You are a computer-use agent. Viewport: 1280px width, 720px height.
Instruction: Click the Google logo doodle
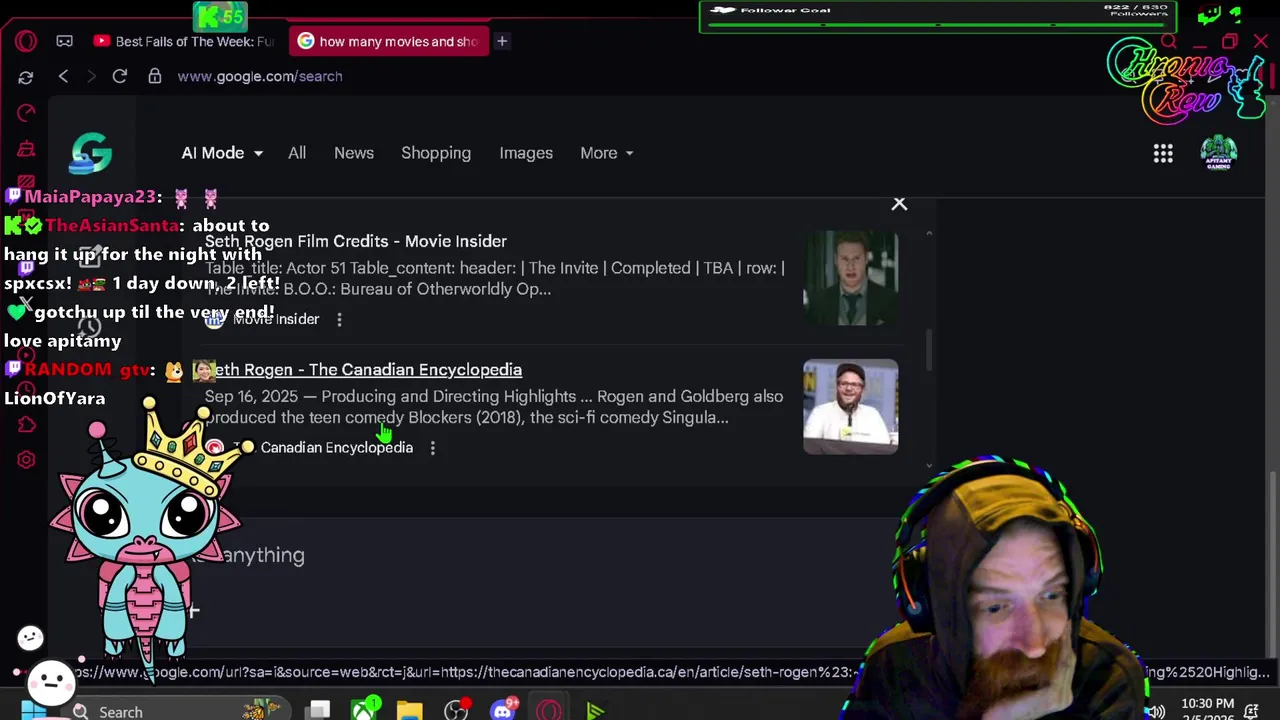tap(91, 153)
